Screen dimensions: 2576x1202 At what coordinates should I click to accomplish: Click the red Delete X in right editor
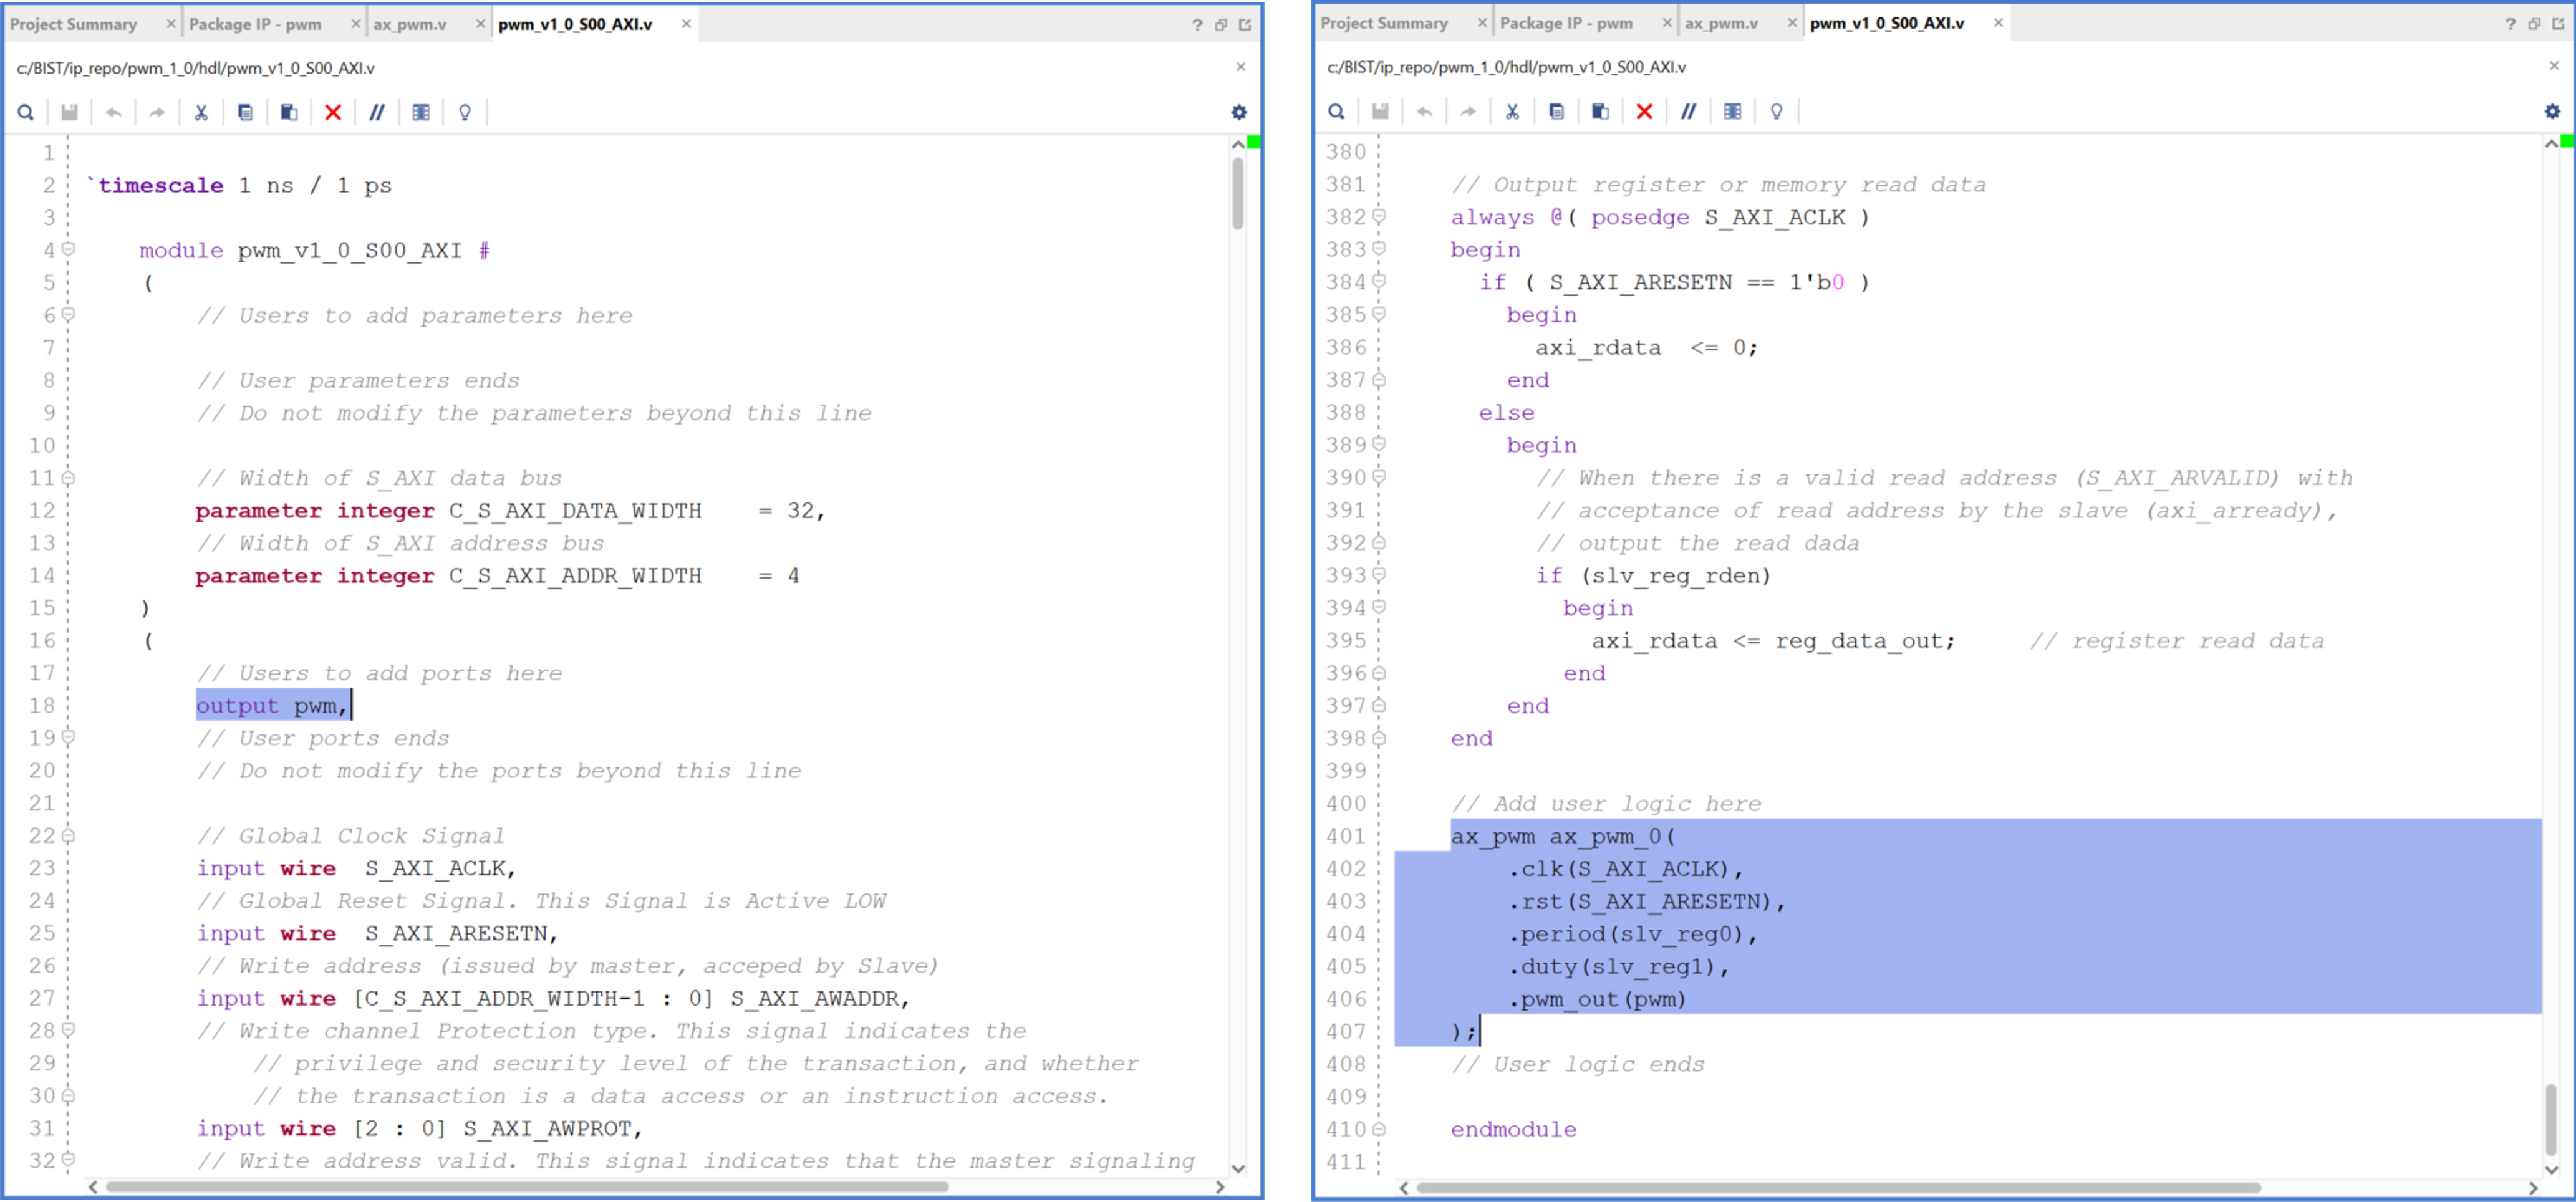[1644, 111]
